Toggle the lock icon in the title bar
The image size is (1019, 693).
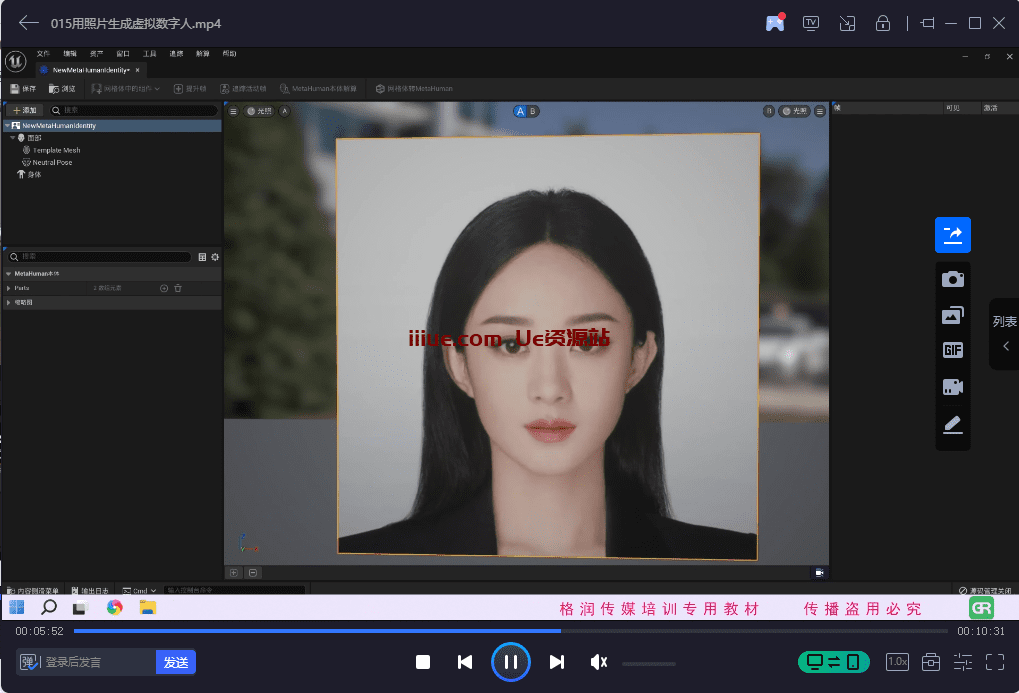point(883,23)
